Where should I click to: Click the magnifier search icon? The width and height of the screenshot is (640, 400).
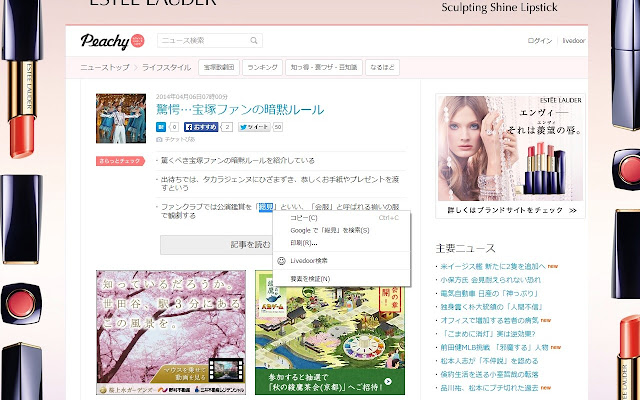[x=254, y=40]
